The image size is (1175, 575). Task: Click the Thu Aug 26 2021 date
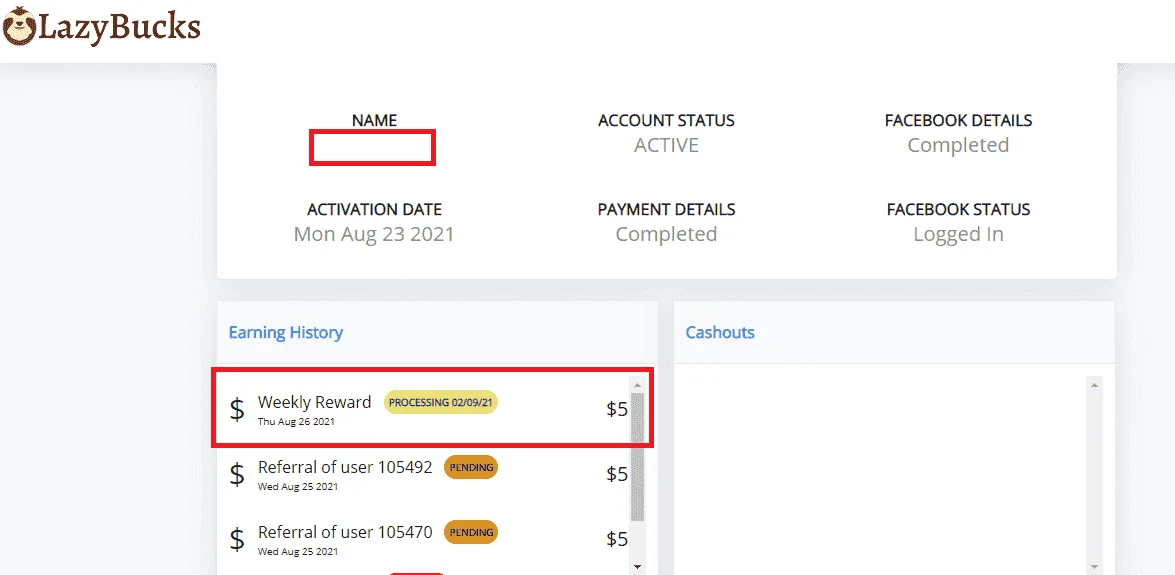click(296, 421)
